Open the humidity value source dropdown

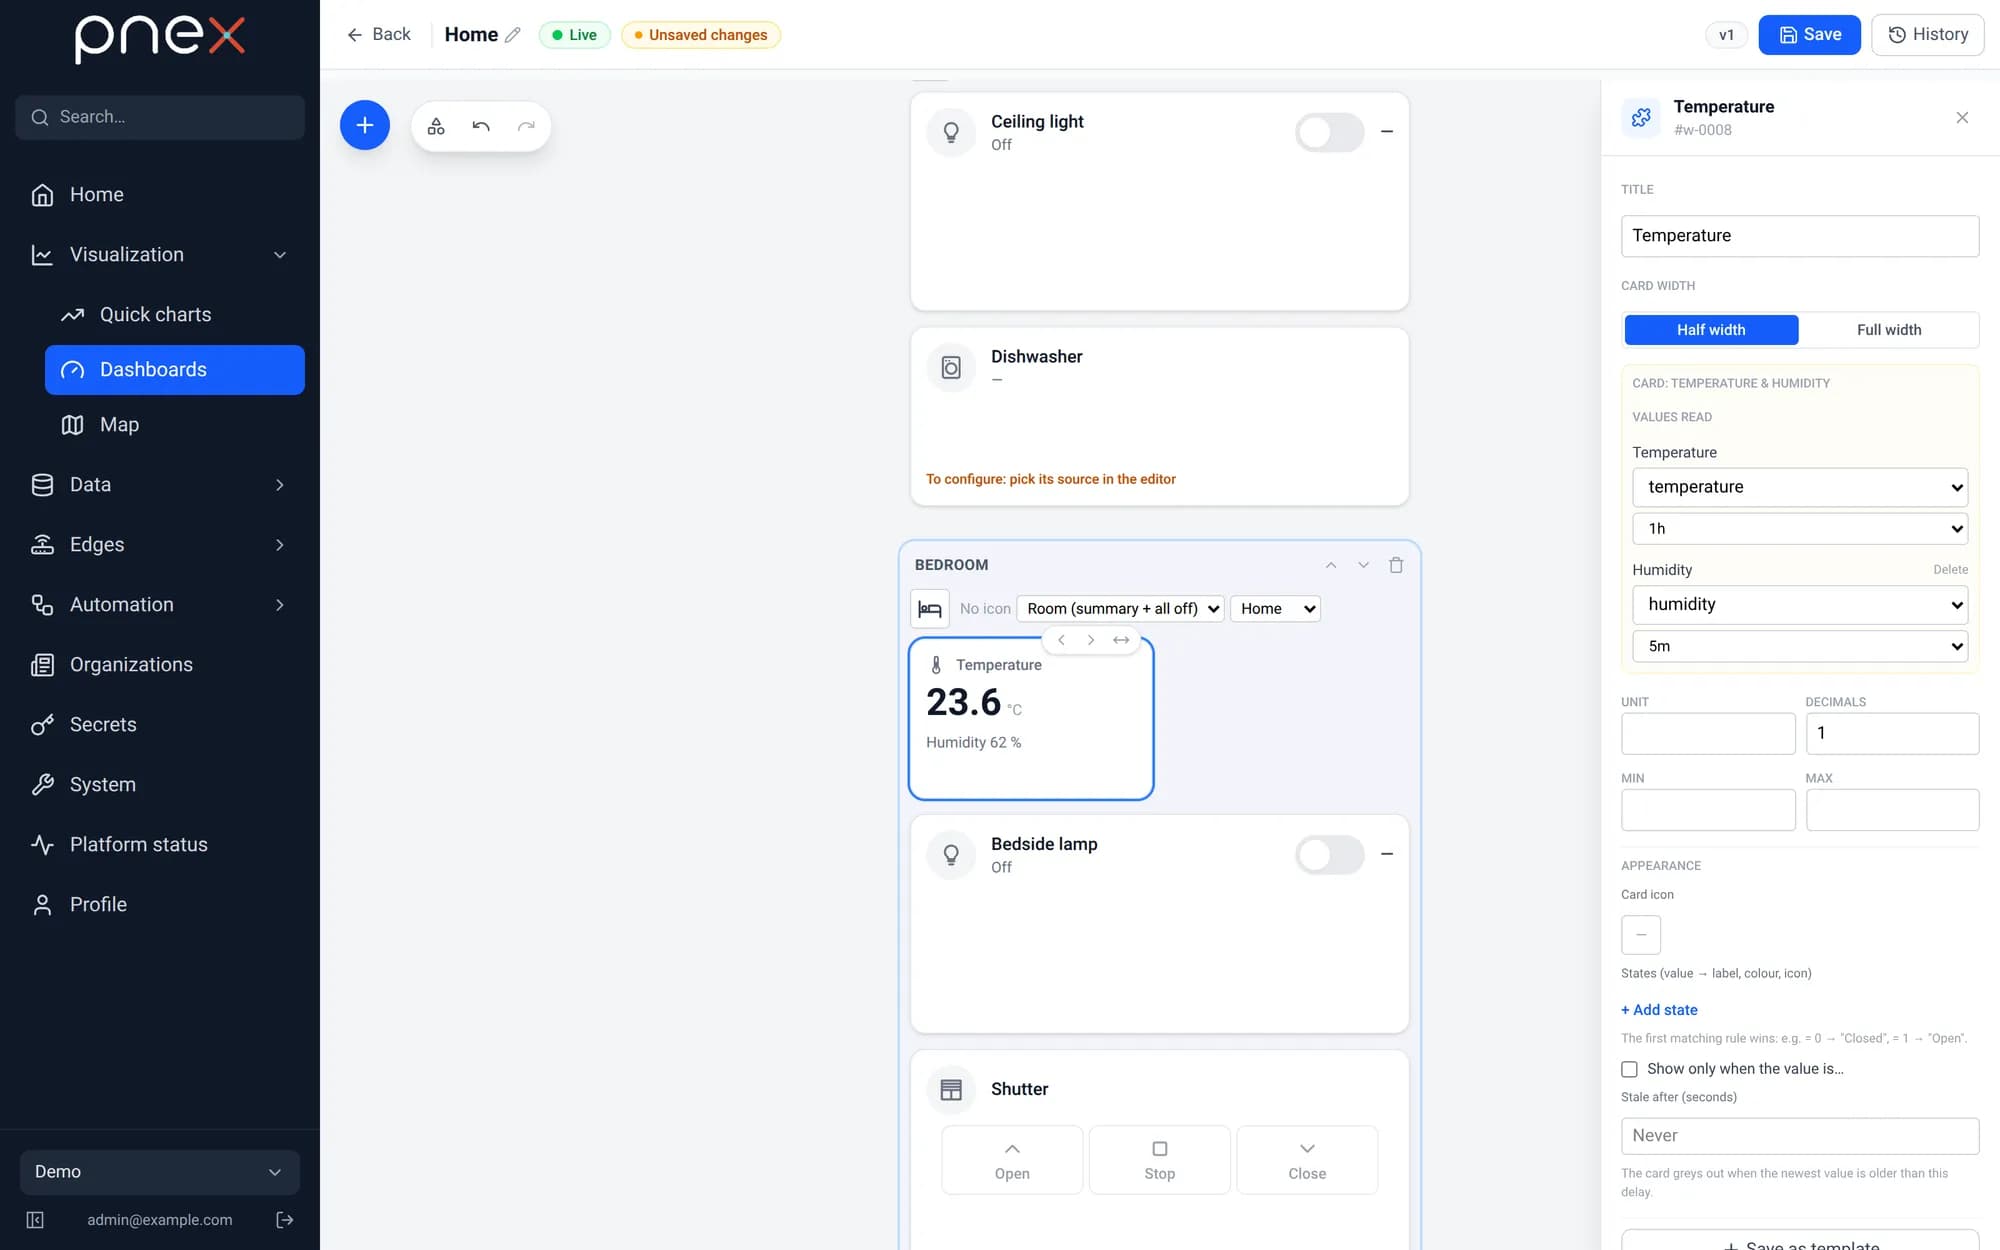point(1800,605)
